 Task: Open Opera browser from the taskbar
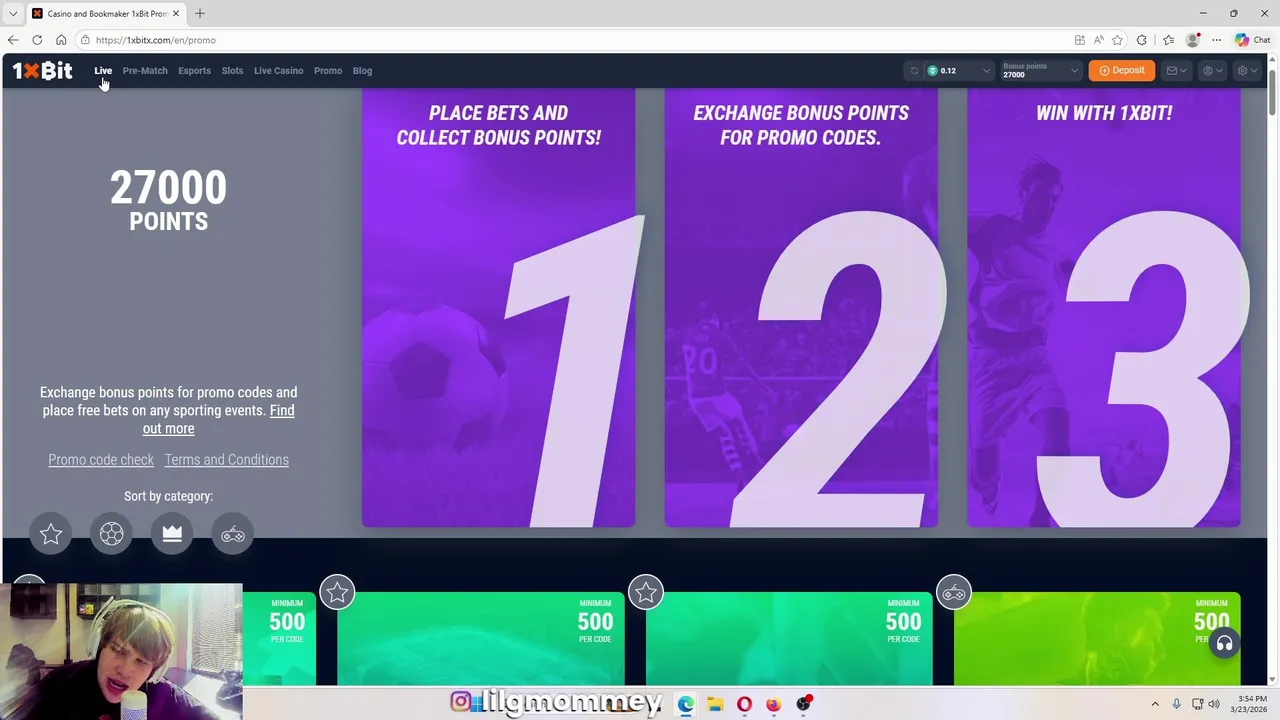[744, 704]
